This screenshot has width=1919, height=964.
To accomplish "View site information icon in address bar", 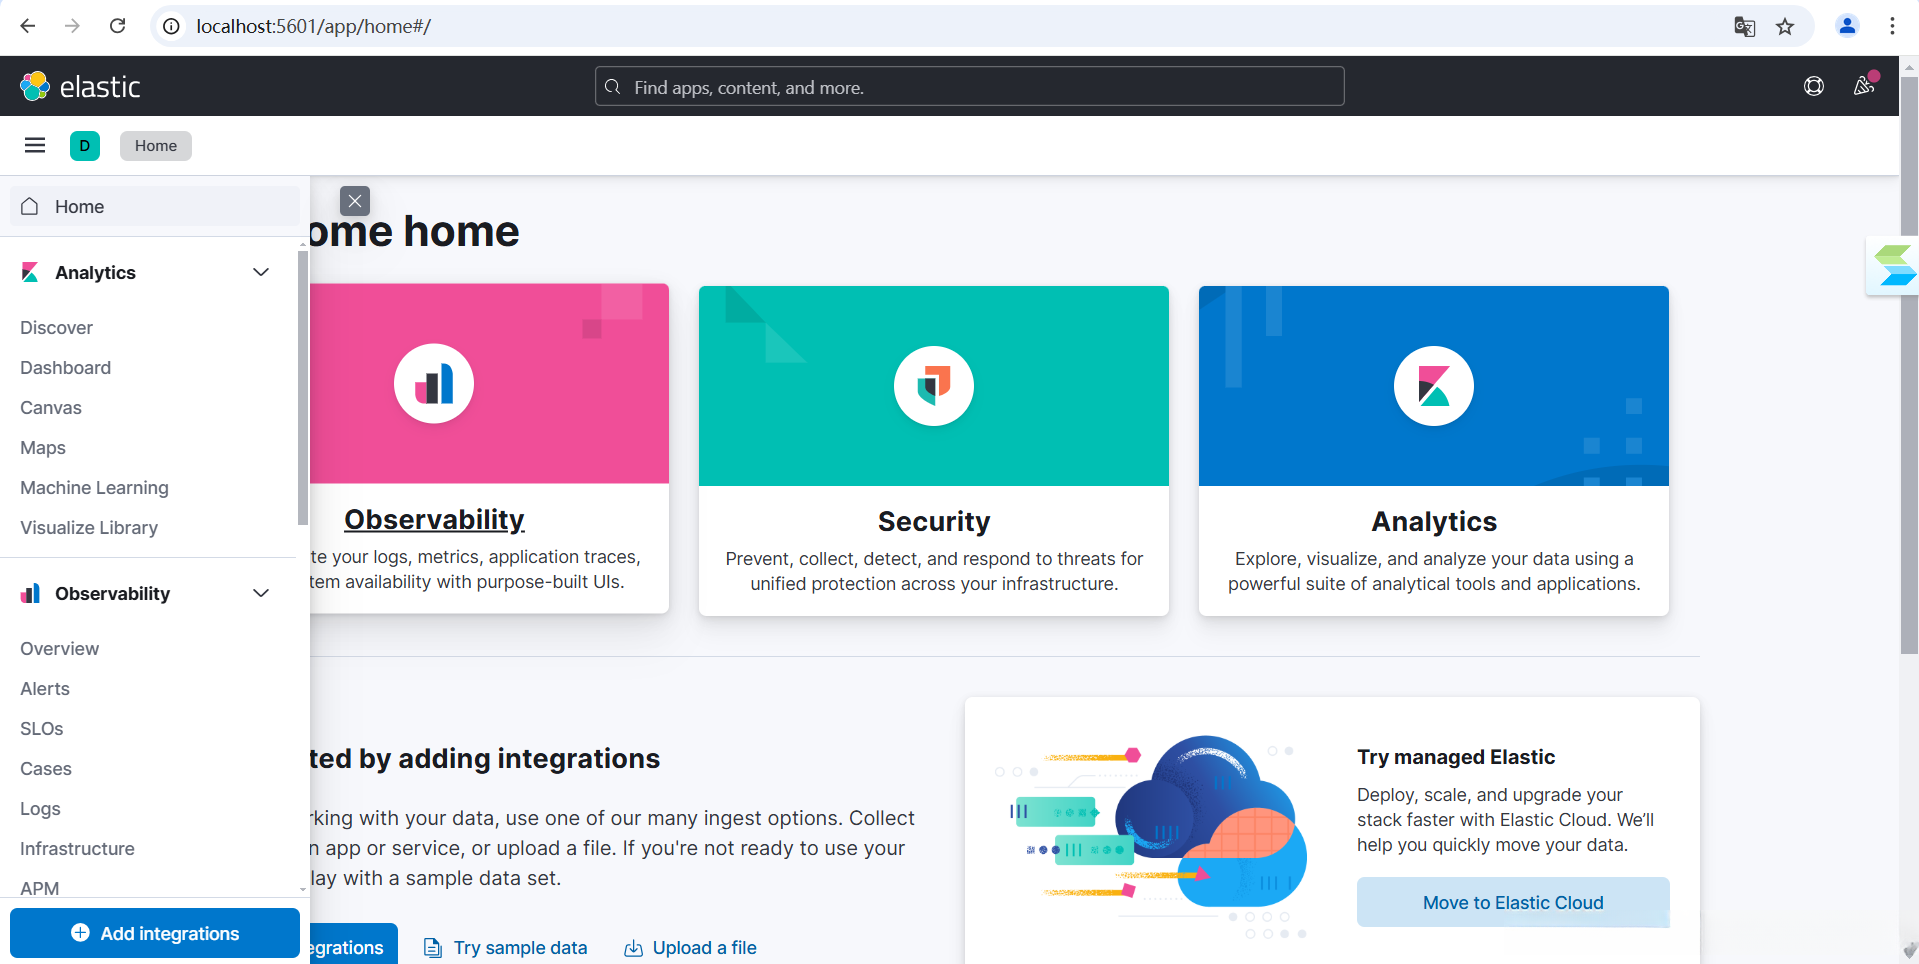I will coord(172,26).
